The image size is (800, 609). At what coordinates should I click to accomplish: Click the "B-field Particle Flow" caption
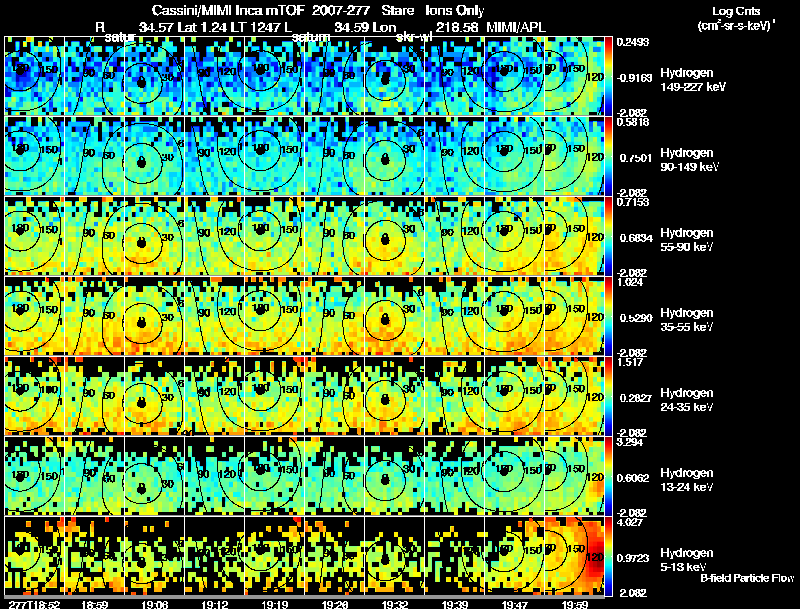tap(747, 578)
